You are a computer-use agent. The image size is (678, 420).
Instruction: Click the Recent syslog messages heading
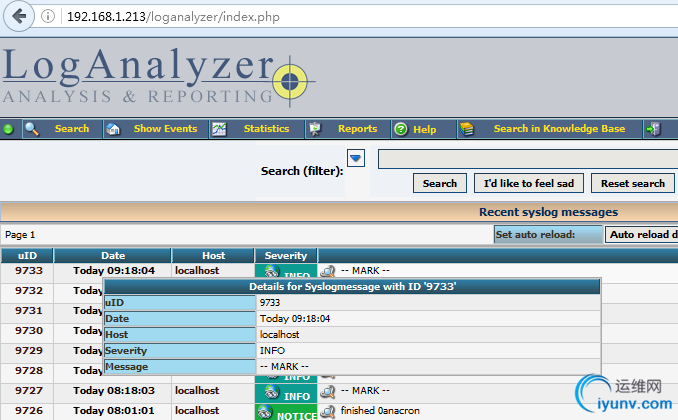point(548,212)
